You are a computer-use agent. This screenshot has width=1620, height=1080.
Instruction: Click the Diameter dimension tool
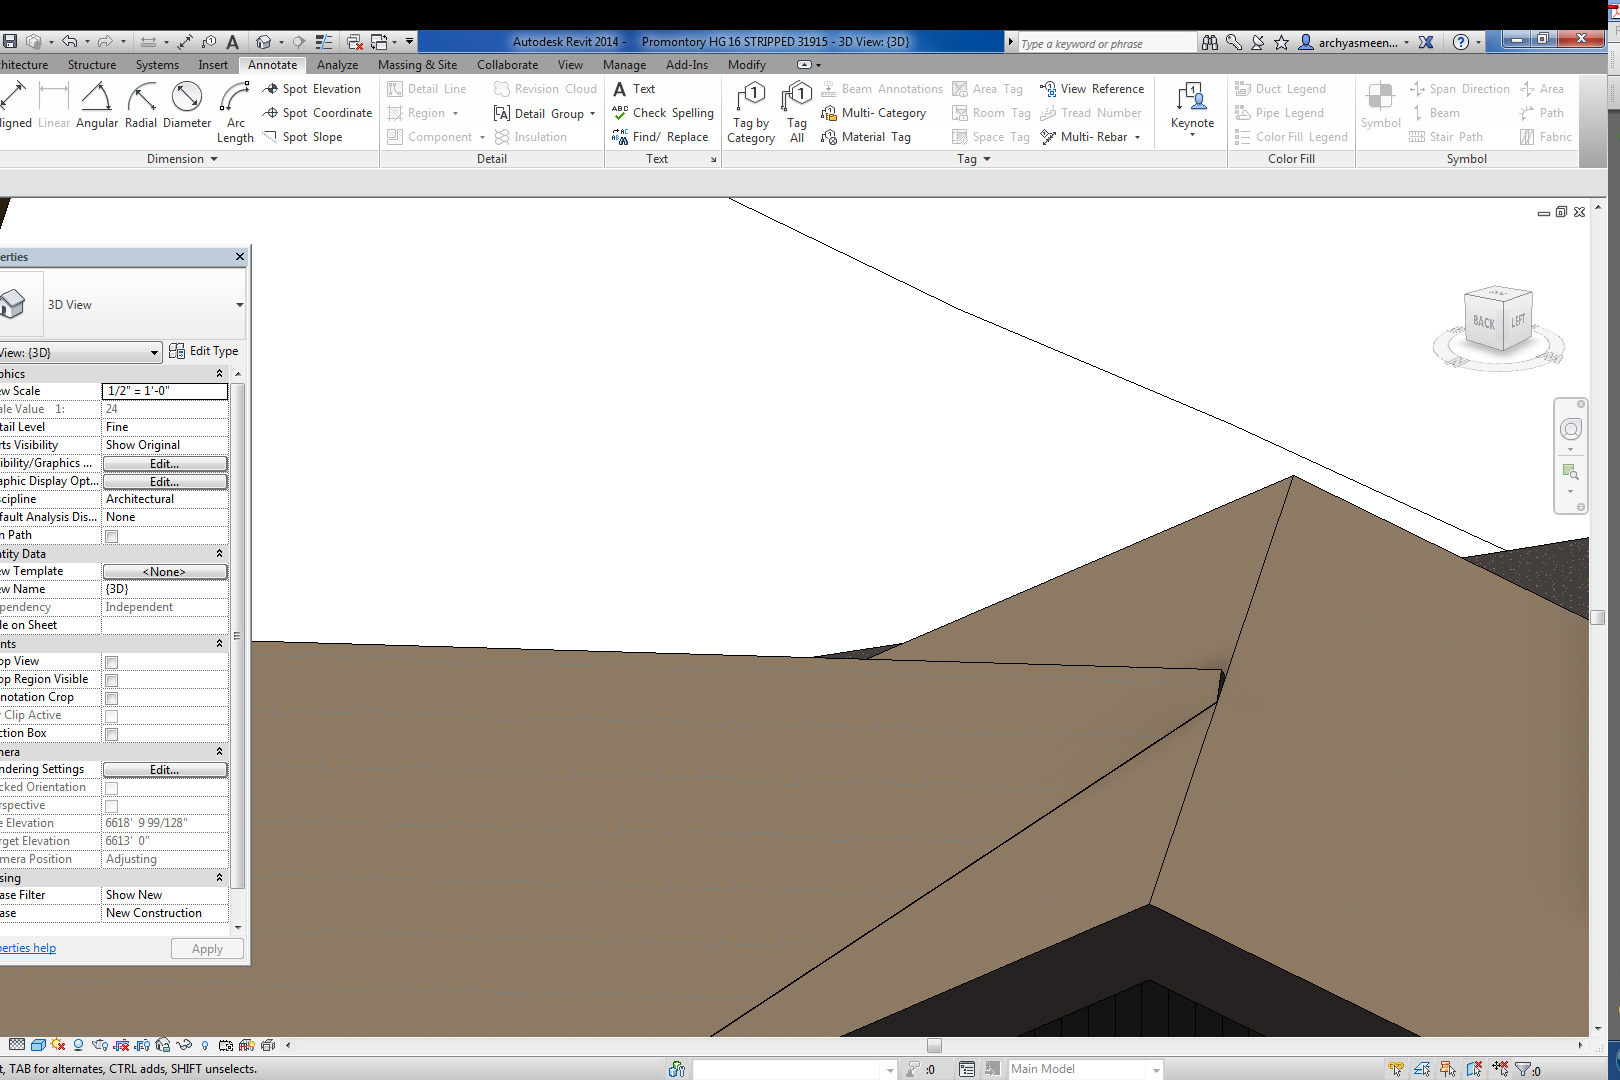[x=187, y=106]
